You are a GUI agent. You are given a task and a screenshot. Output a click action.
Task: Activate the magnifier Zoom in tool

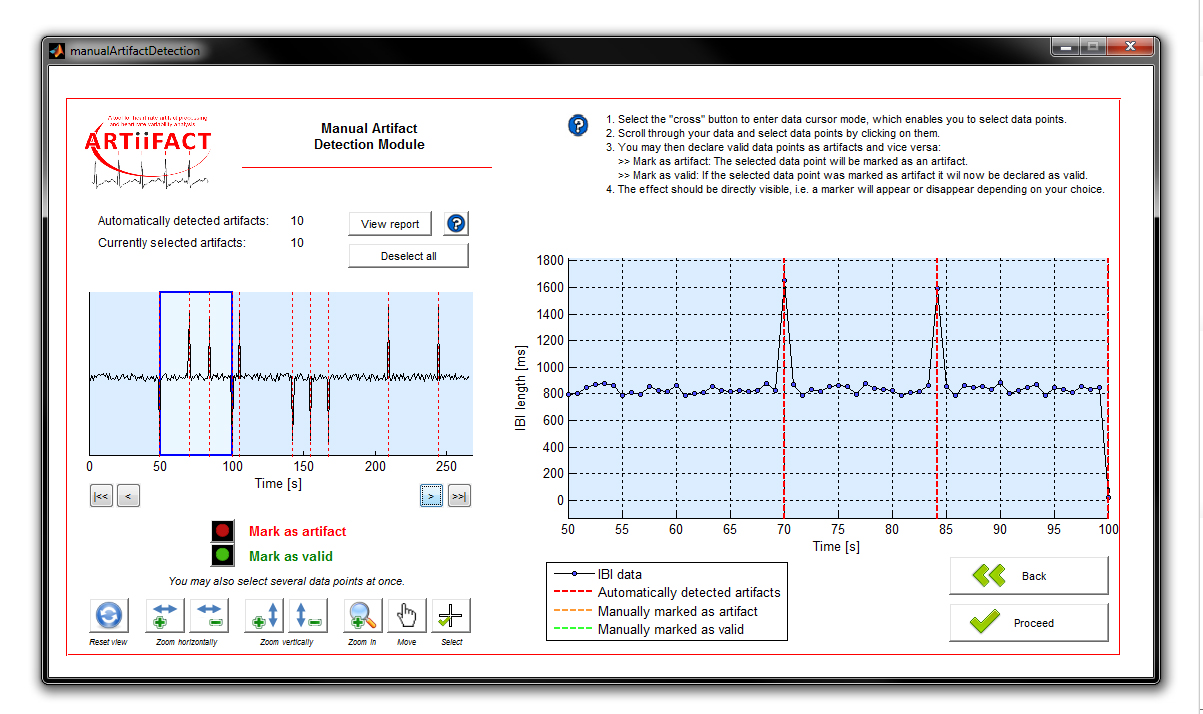363,616
